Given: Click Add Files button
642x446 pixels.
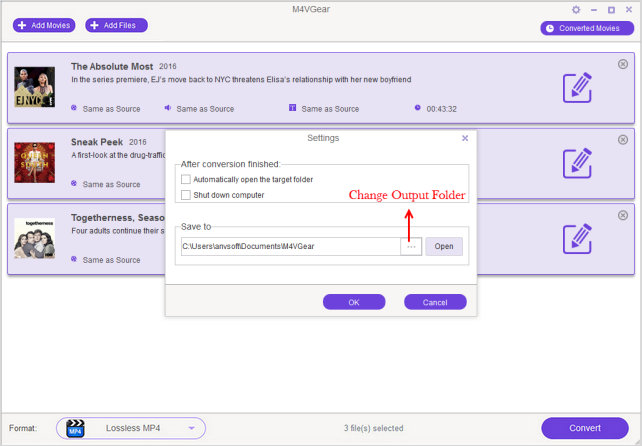Looking at the screenshot, I should [x=117, y=25].
